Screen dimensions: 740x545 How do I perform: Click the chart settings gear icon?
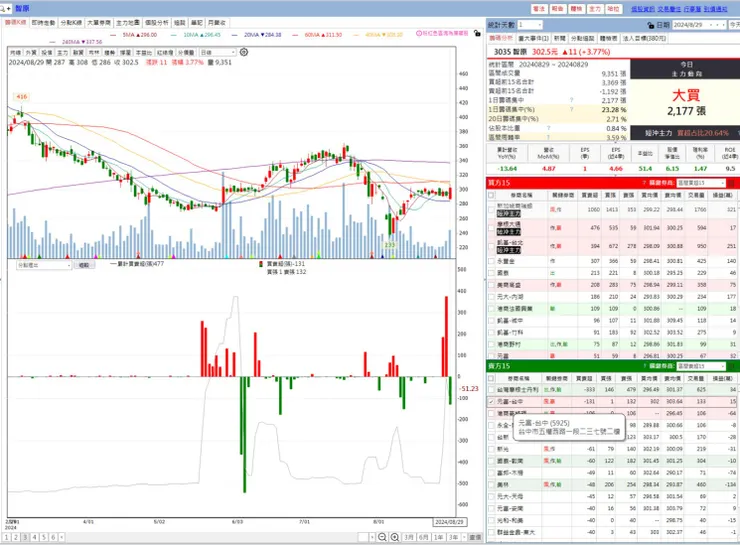coord(244,52)
